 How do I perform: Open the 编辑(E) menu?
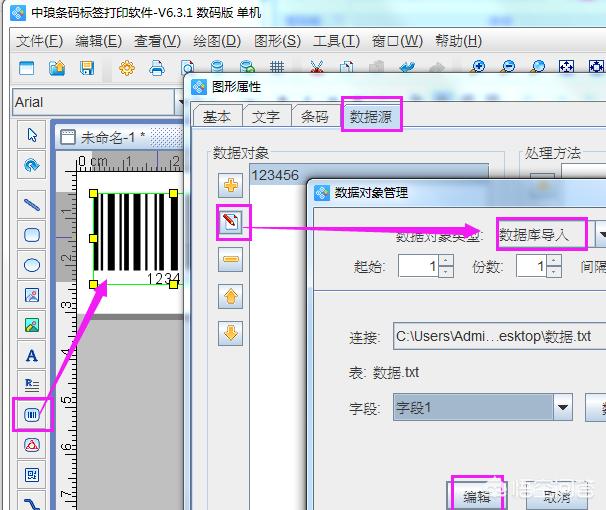(x=99, y=41)
